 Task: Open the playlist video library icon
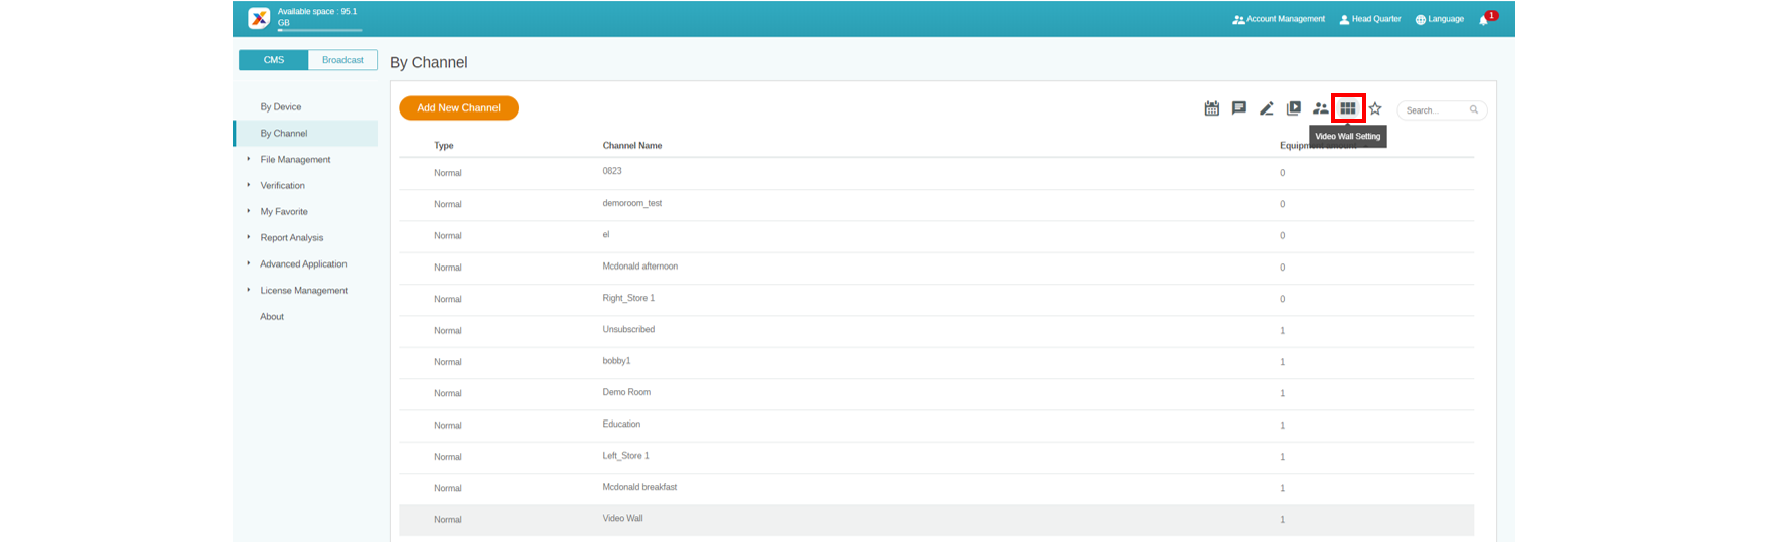point(1293,108)
